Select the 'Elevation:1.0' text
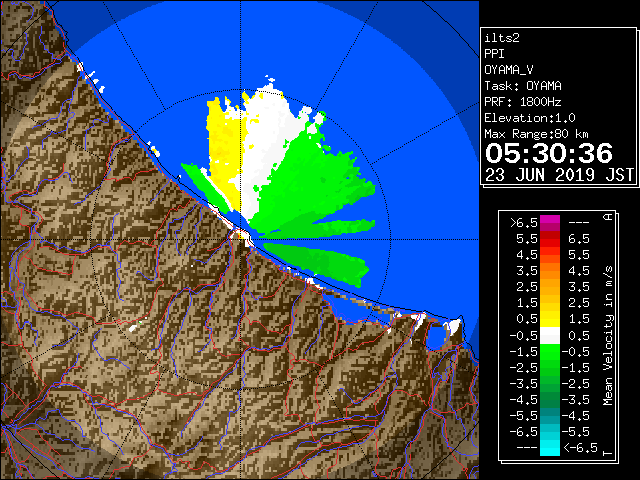 coord(530,118)
